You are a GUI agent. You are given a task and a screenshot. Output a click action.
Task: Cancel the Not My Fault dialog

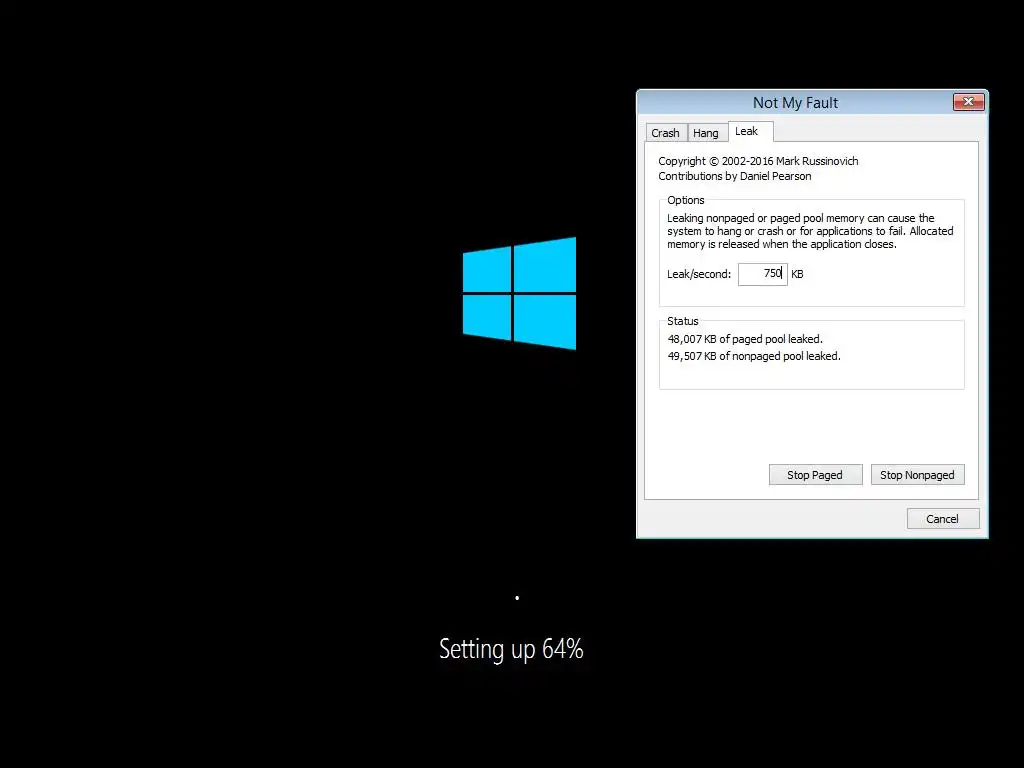click(x=942, y=519)
